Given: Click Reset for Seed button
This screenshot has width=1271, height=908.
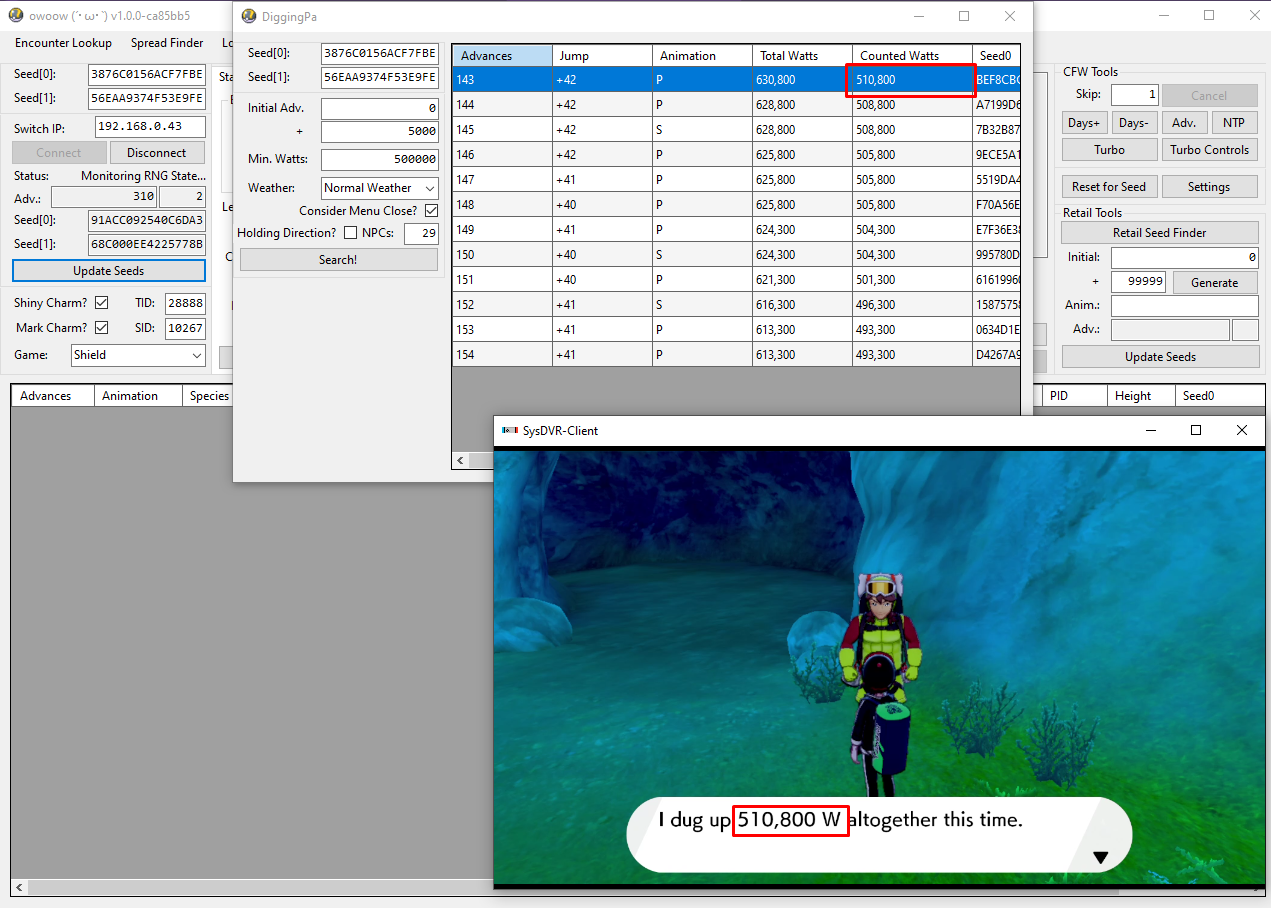Looking at the screenshot, I should (1109, 187).
